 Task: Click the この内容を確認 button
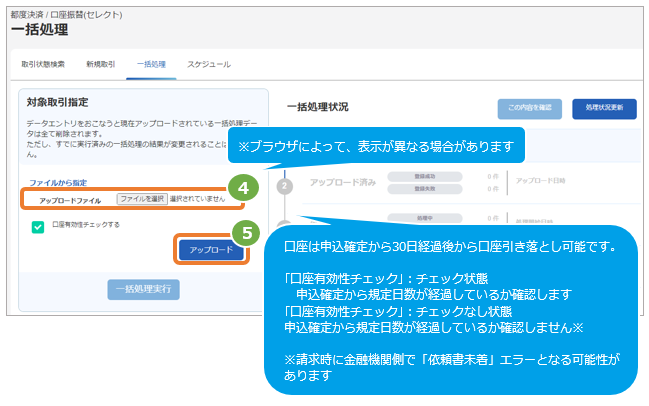click(529, 108)
